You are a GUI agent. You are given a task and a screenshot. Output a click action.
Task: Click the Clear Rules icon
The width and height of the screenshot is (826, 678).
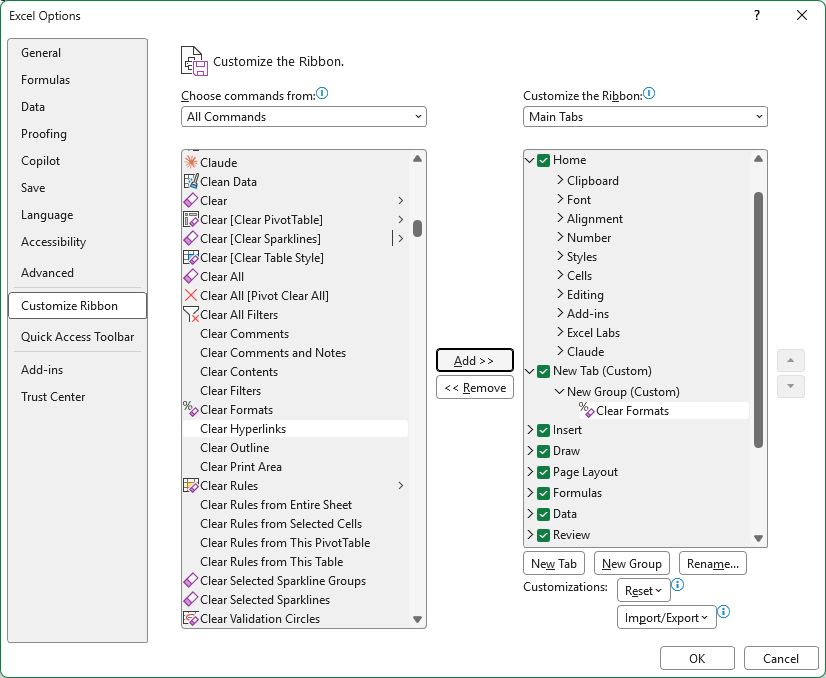pos(191,485)
